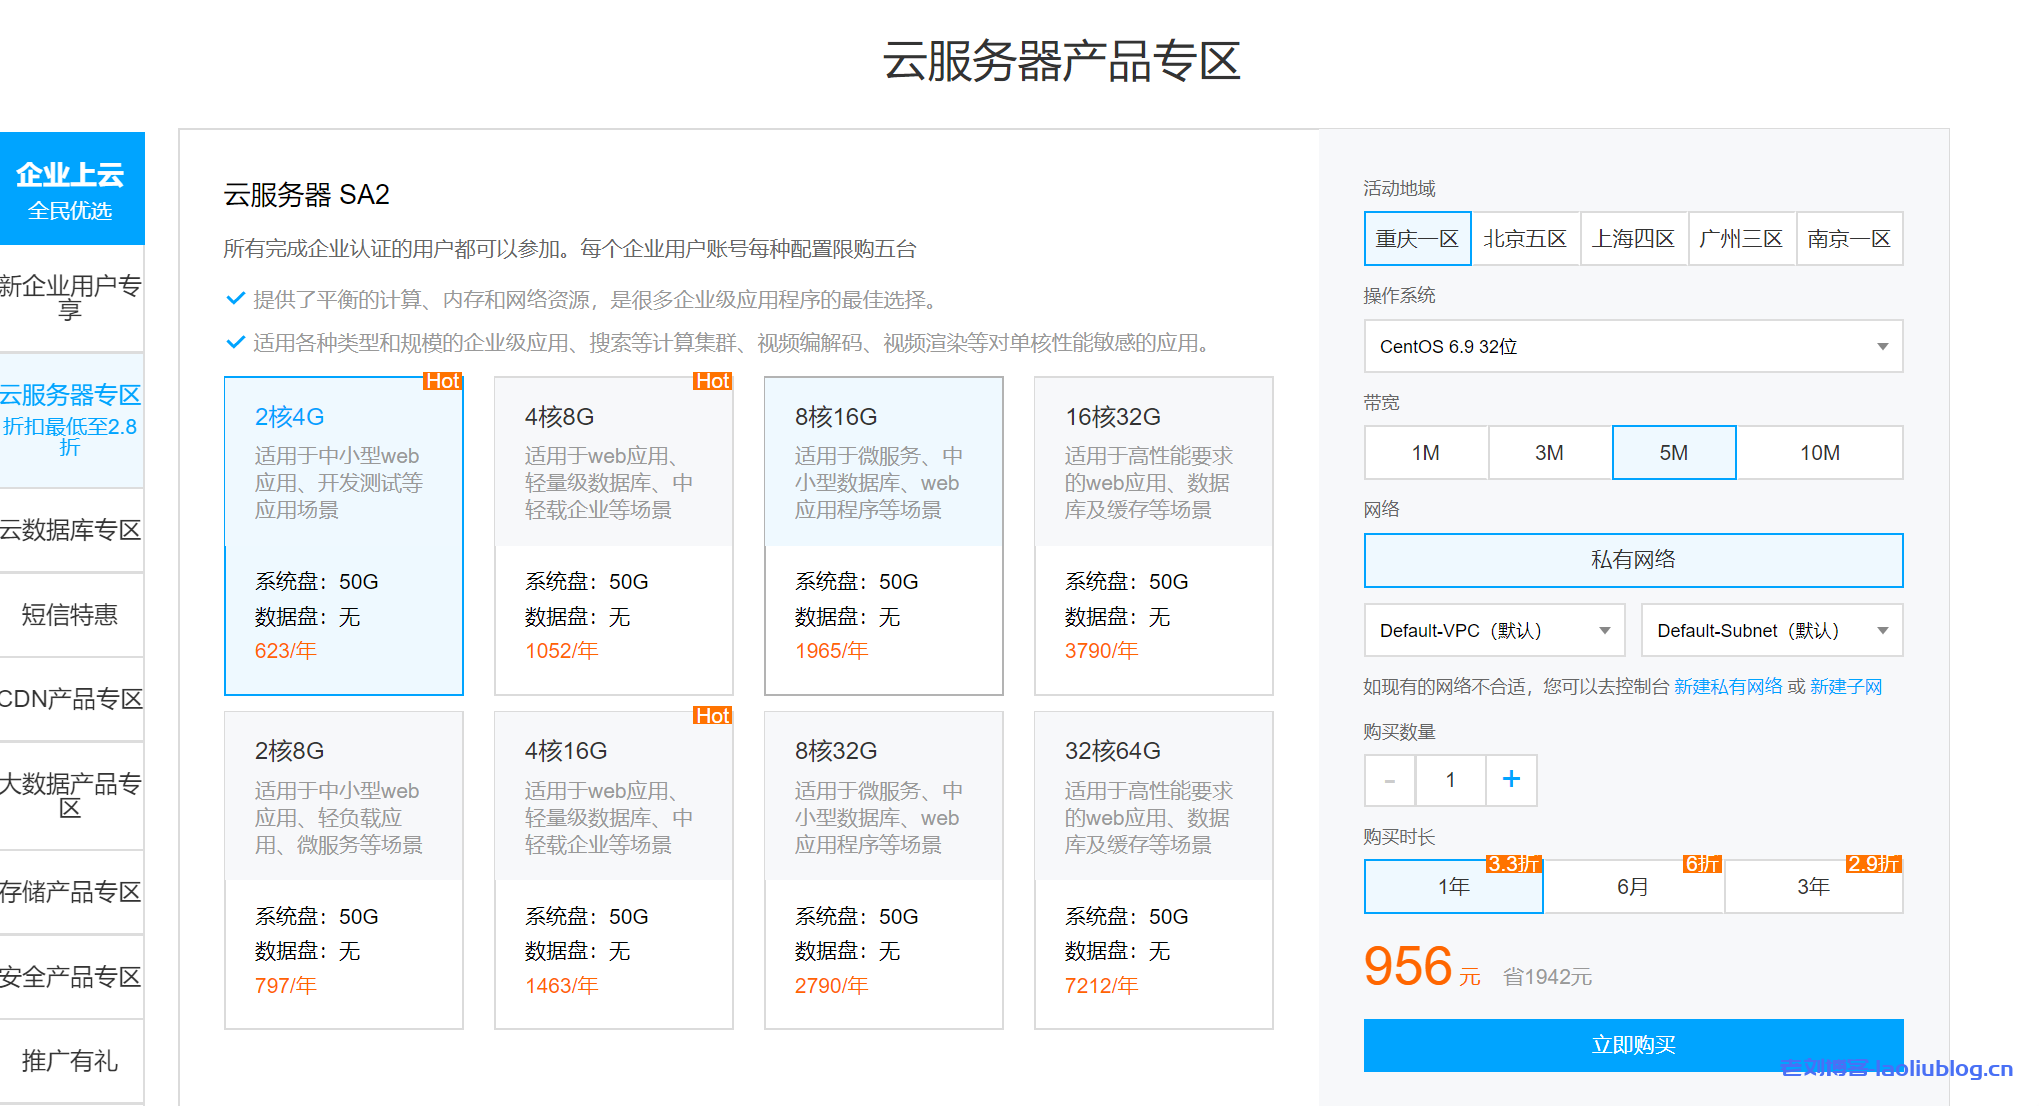This screenshot has width=2039, height=1106.
Task: Choose 3年 purchase duration with 2.9折 discount
Action: point(1813,886)
